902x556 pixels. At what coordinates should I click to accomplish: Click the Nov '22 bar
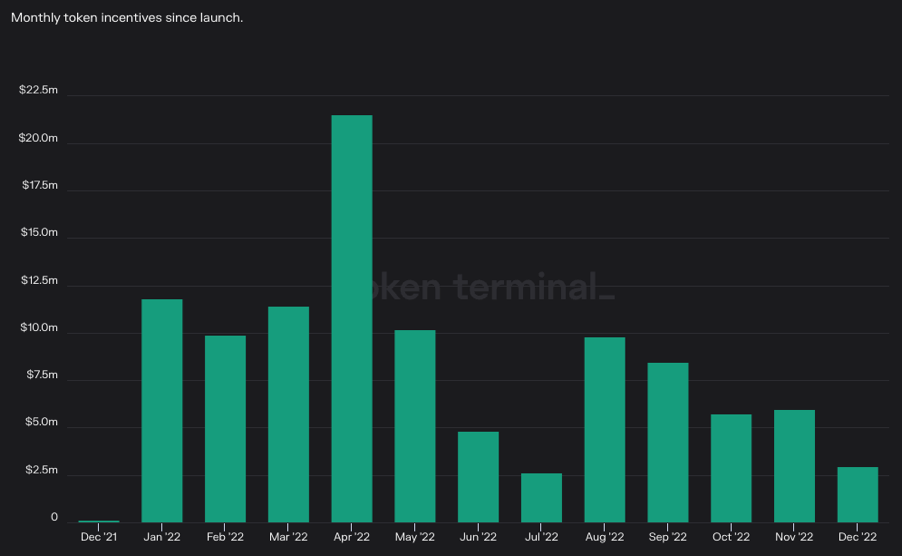click(794, 466)
